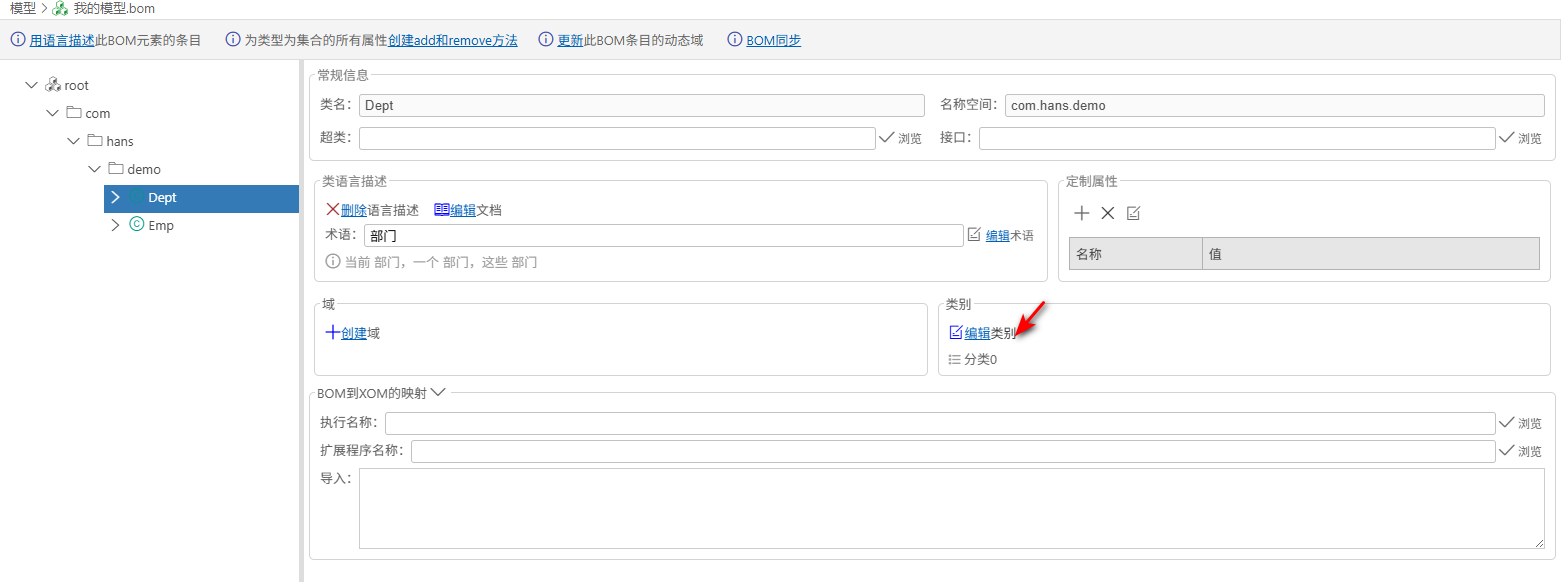This screenshot has height=582, width=1563.
Task: Collapse the root tree node
Action: [x=31, y=86]
